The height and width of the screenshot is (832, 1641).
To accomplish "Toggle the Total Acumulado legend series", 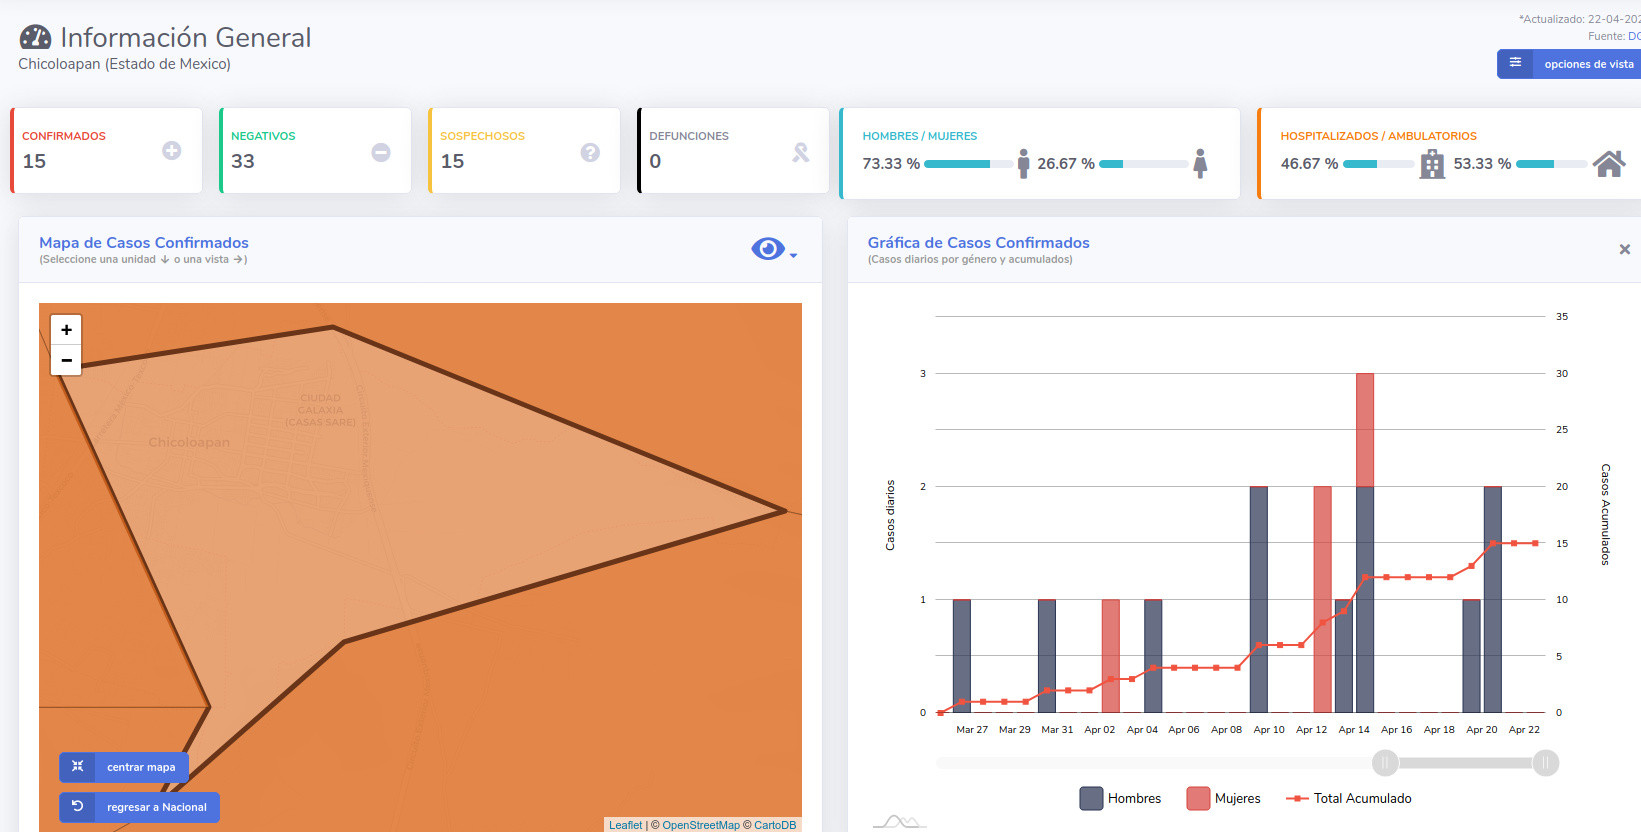I will coord(1349,798).
